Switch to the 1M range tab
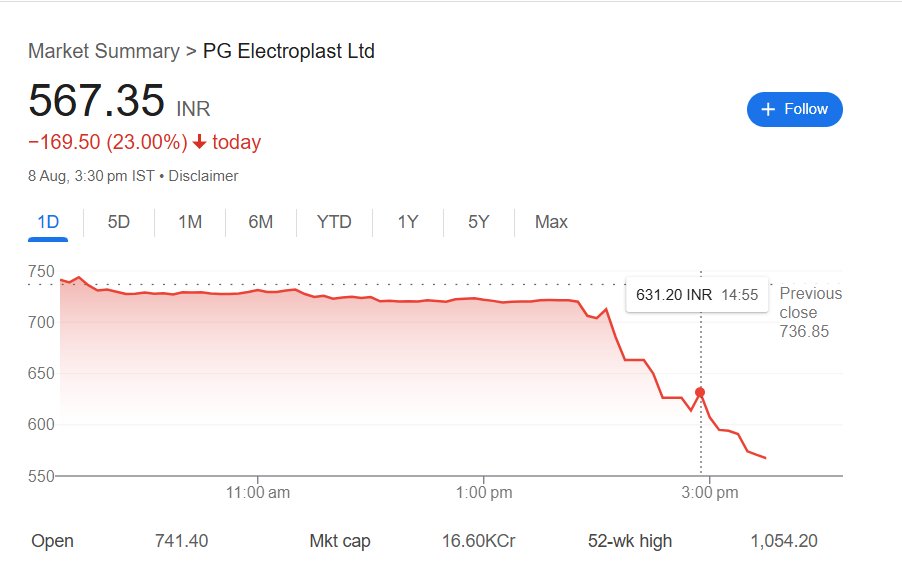 pos(190,222)
